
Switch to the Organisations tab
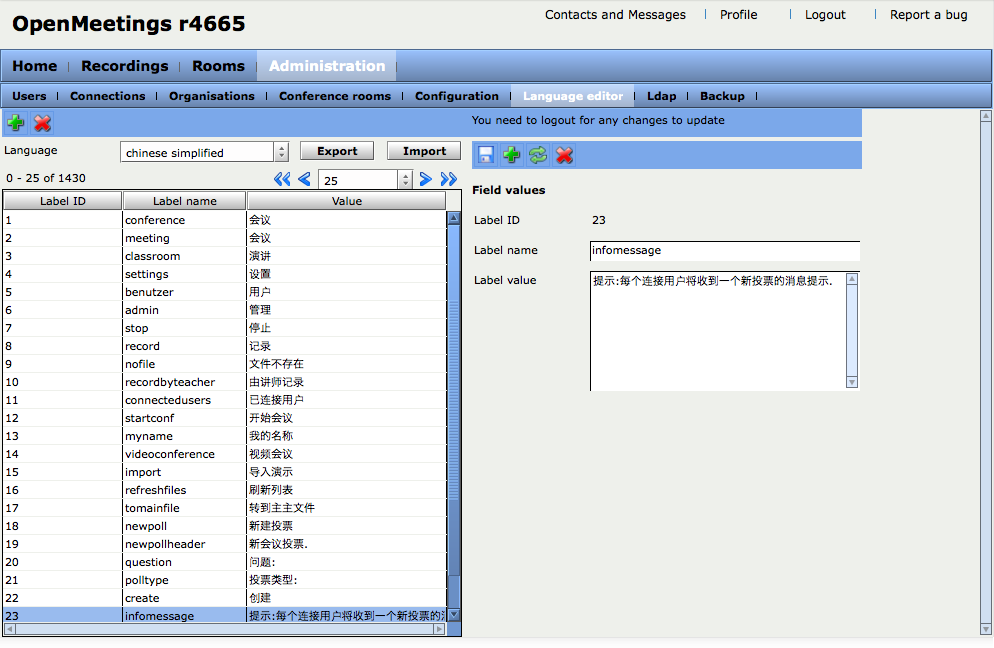(x=212, y=96)
